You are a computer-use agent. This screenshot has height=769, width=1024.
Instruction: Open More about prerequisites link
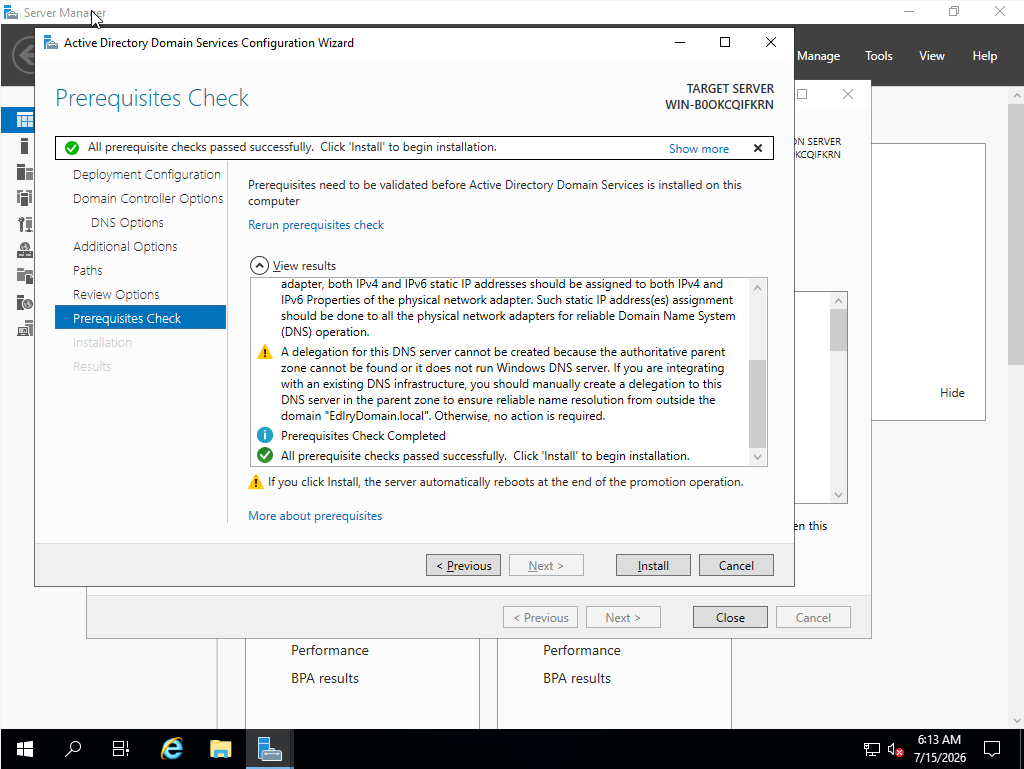(315, 516)
